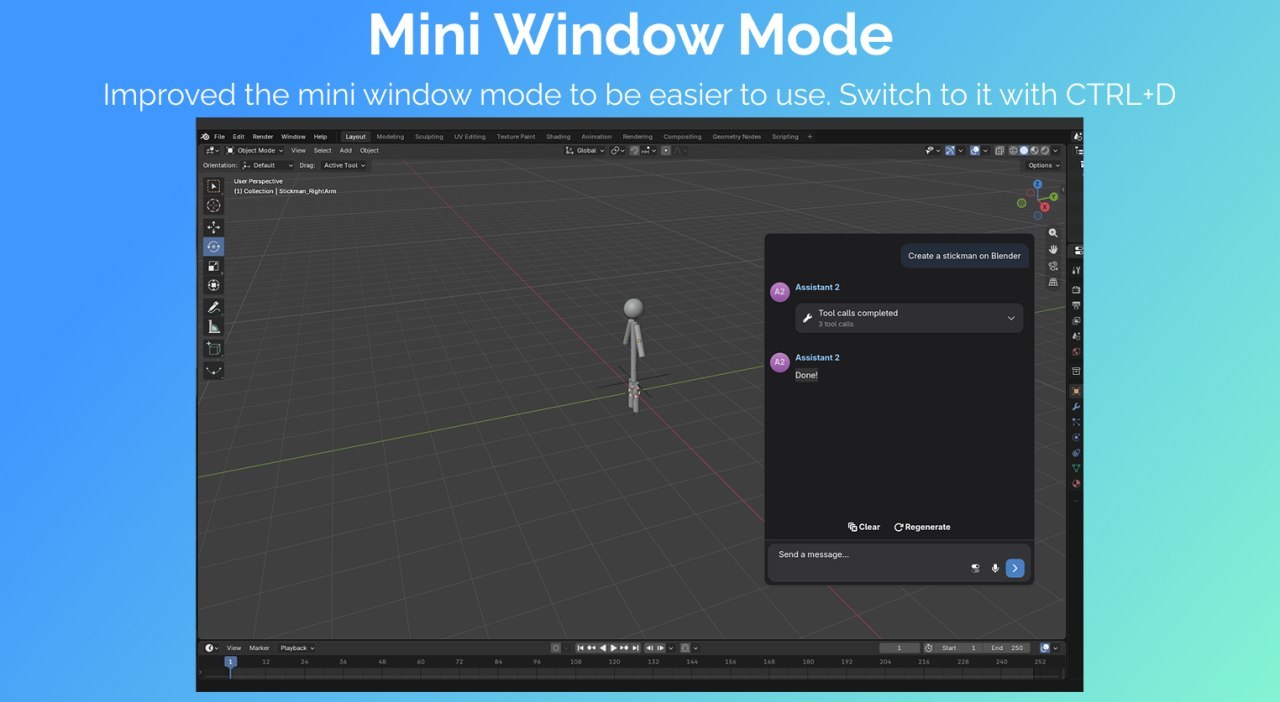
Task: Click the viewport zoom magnifier icon
Action: pos(1053,232)
